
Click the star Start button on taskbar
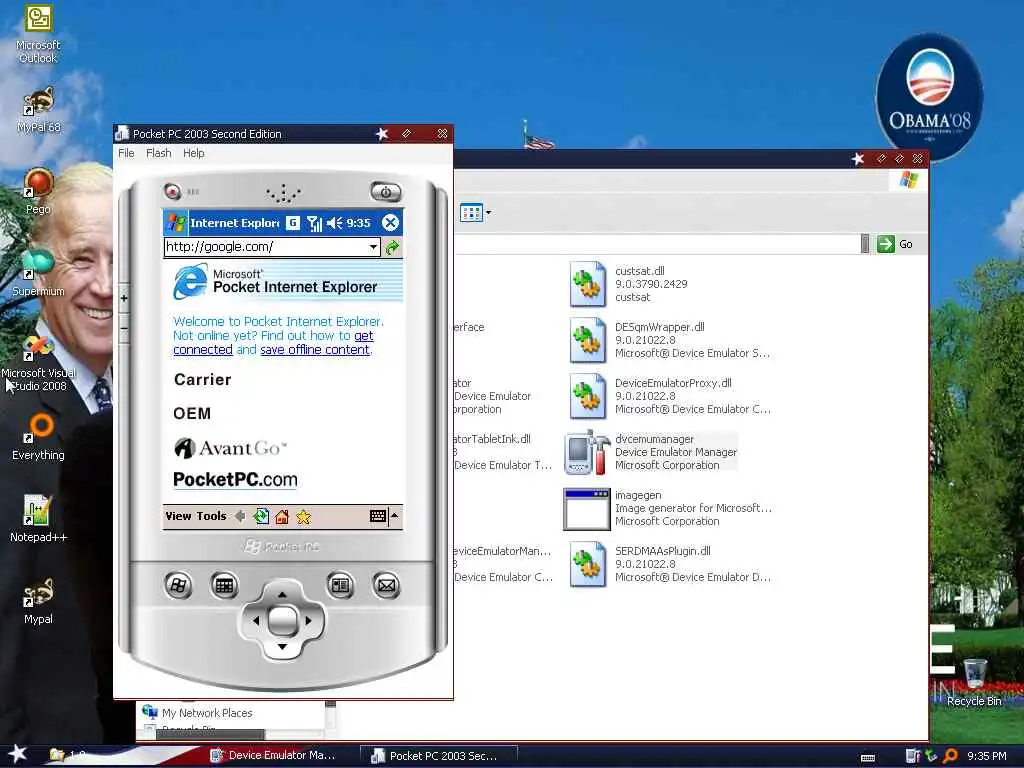click(17, 754)
